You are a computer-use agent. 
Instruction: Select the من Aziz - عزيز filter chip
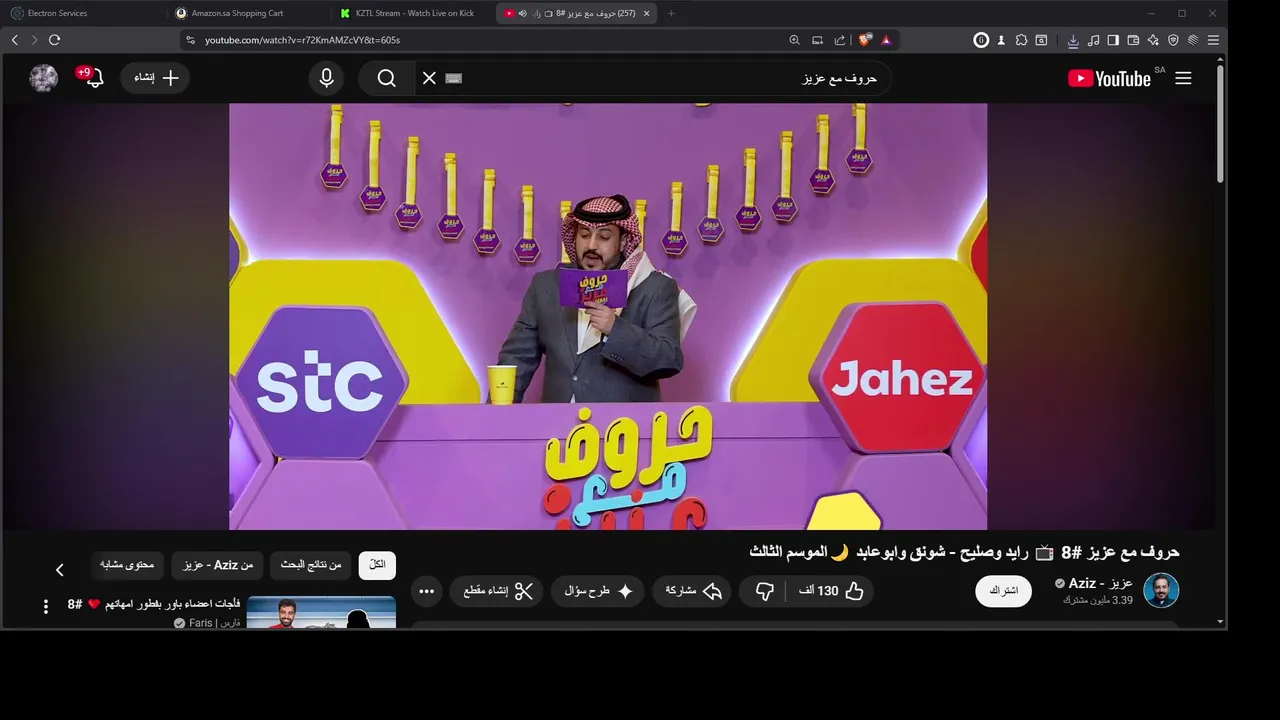[x=218, y=565]
